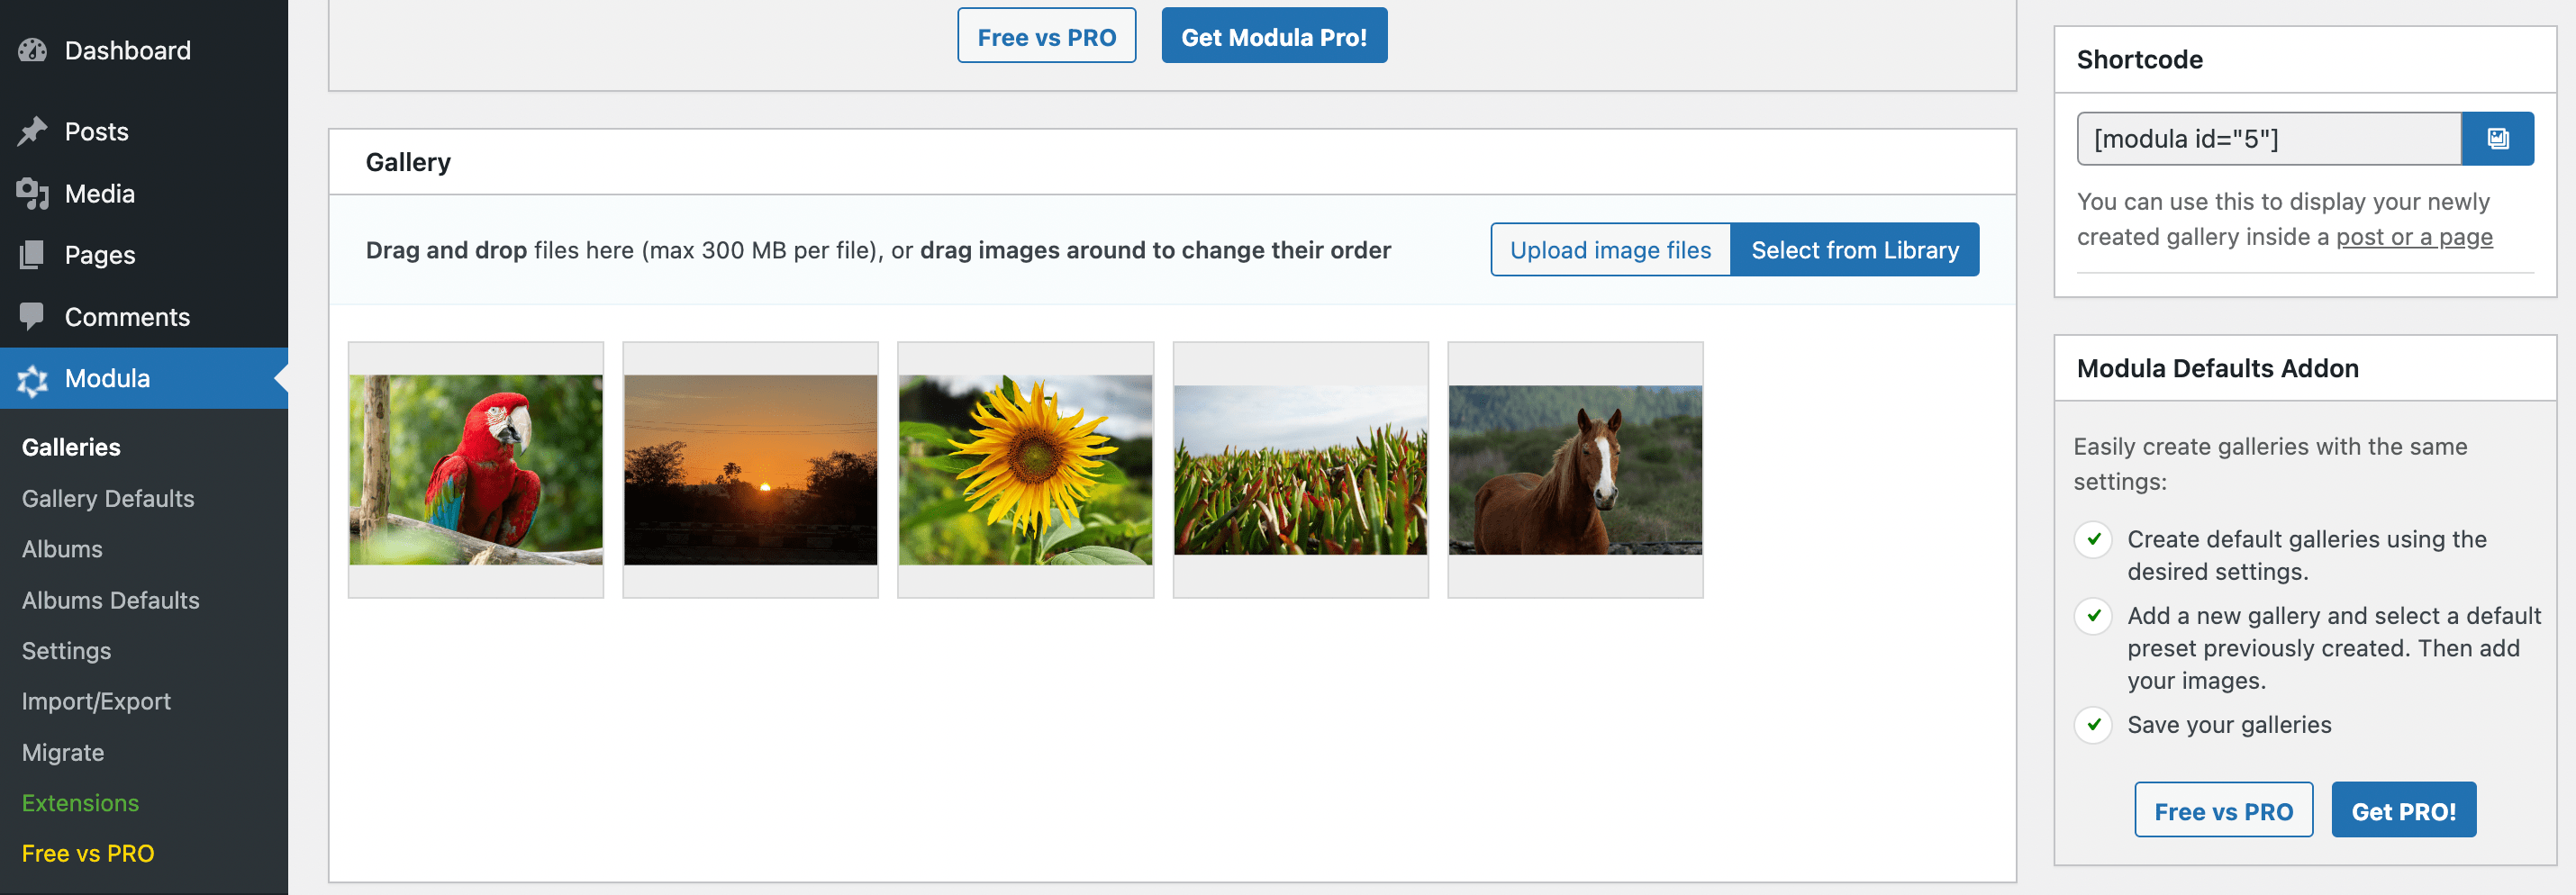
Task: Follow the 'post or a page' link
Action: 2413,237
